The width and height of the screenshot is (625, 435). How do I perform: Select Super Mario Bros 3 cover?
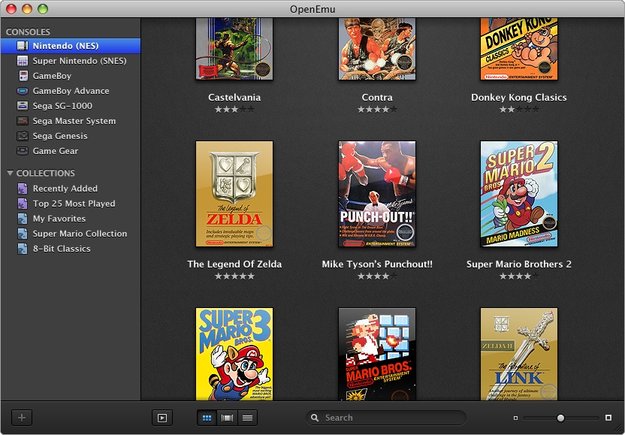[234, 354]
